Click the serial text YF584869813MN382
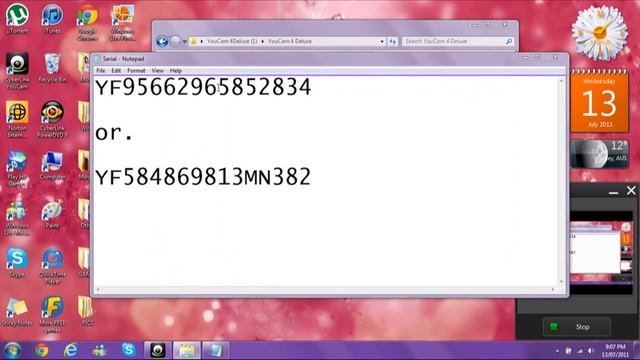 tap(203, 177)
